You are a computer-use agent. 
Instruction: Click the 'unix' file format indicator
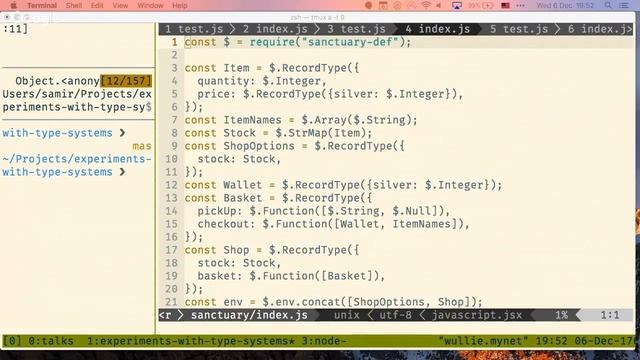point(347,315)
